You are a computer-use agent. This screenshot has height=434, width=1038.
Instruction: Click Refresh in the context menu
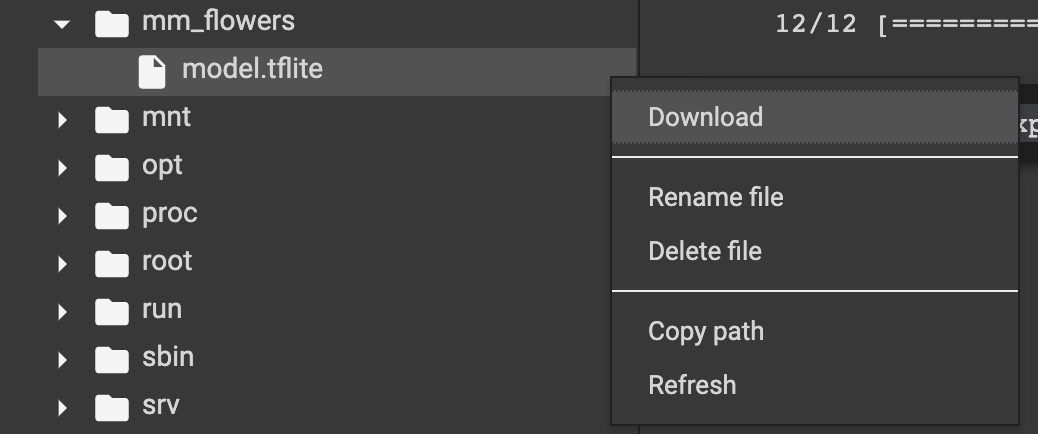click(x=692, y=385)
